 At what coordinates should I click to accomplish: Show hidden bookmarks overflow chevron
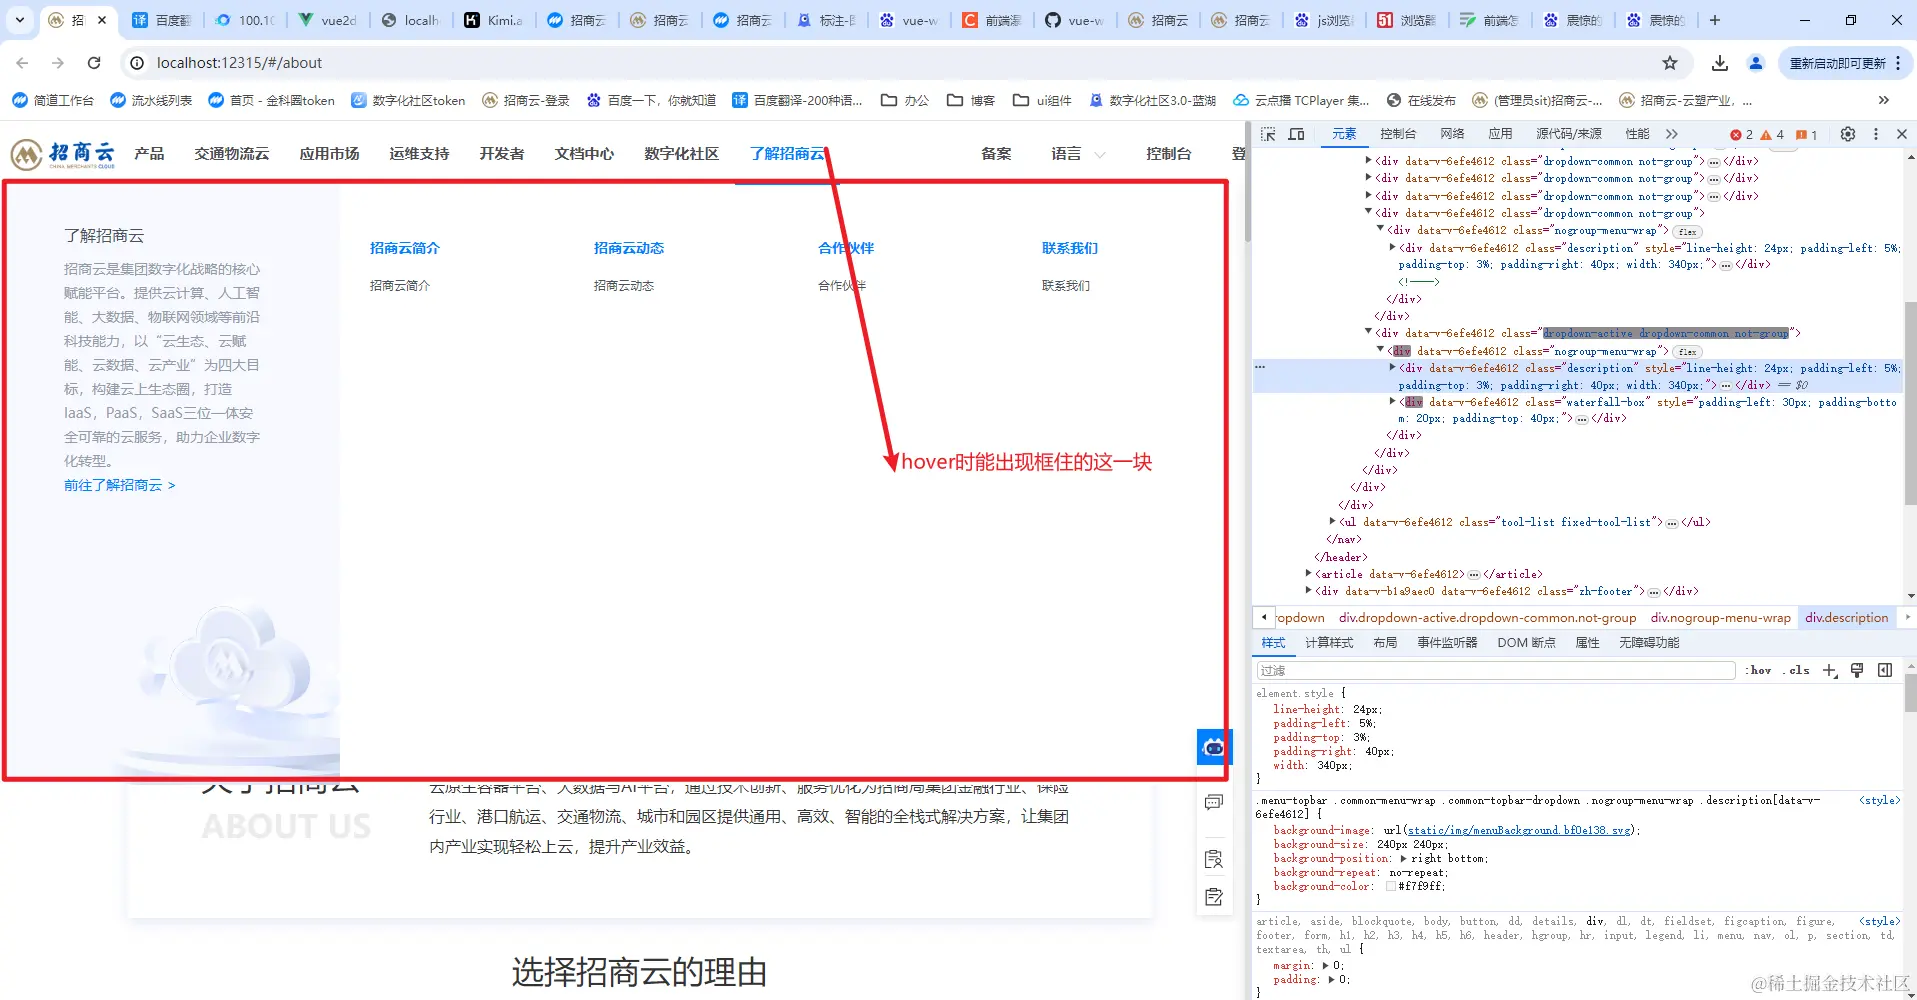click(1884, 100)
